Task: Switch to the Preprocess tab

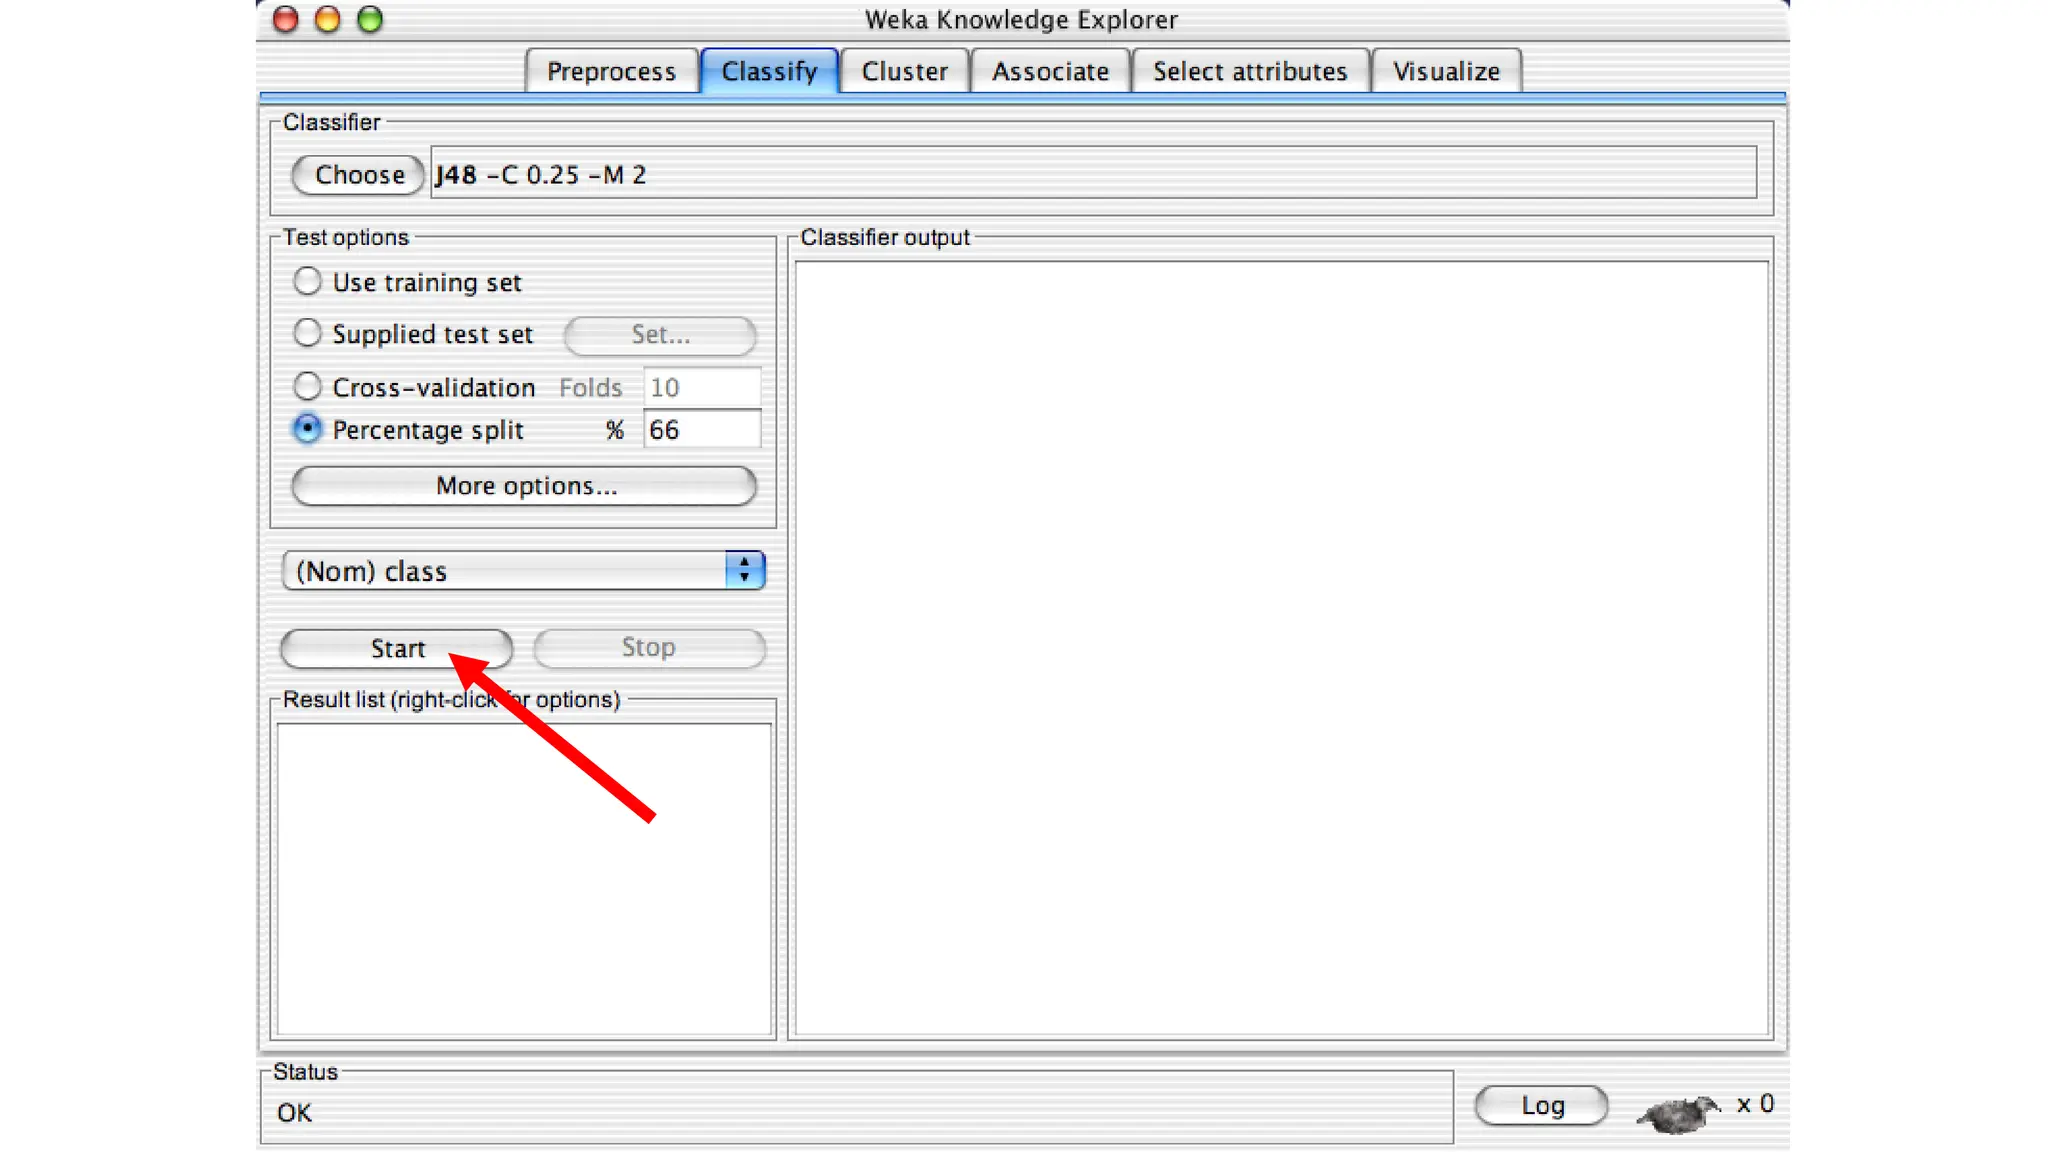Action: coord(611,71)
